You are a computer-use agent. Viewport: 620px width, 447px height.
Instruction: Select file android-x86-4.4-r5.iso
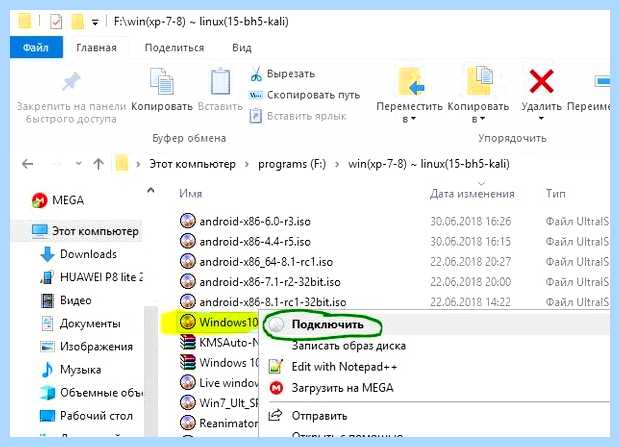pyautogui.click(x=255, y=241)
